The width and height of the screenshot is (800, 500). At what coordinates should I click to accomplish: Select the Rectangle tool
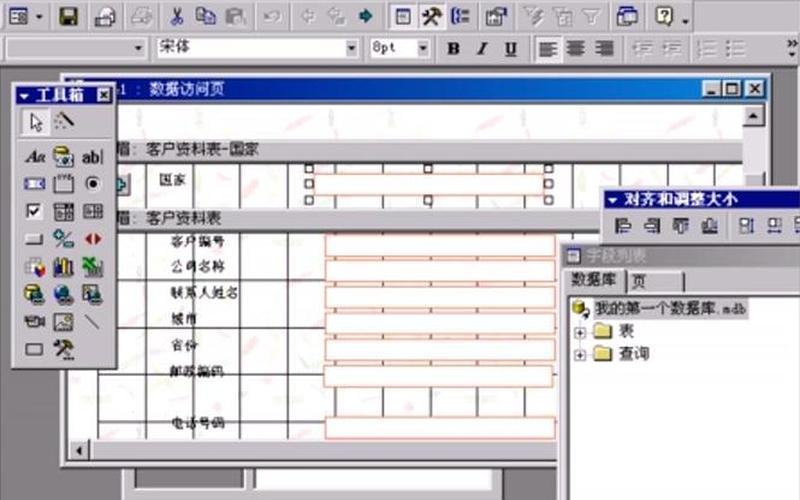click(35, 349)
